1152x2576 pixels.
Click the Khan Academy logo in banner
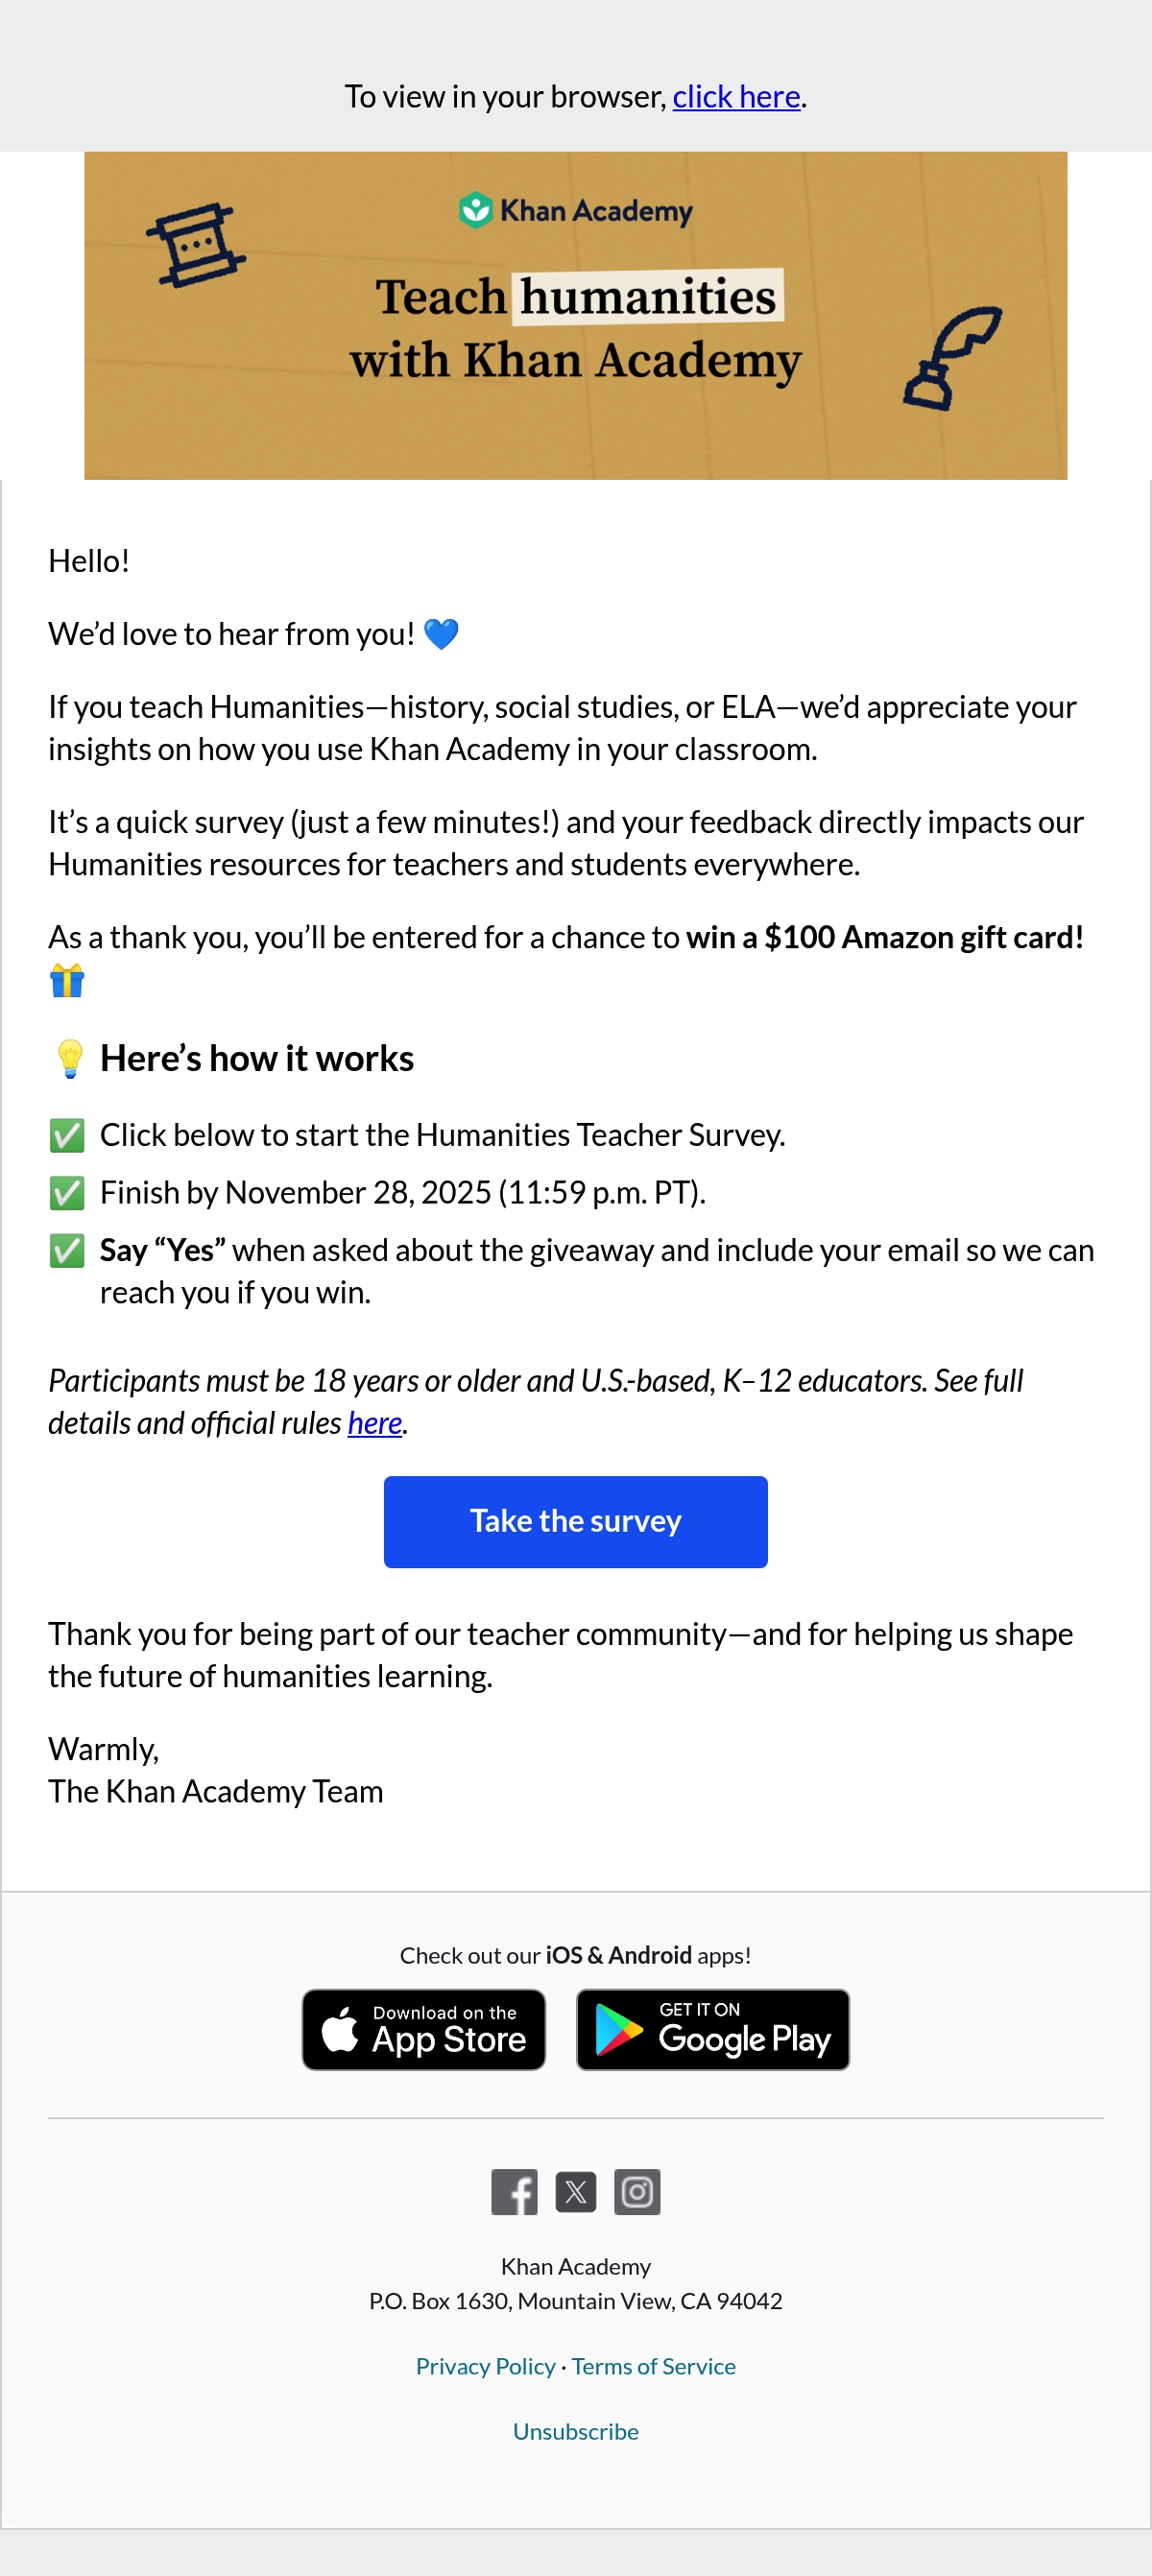(576, 210)
